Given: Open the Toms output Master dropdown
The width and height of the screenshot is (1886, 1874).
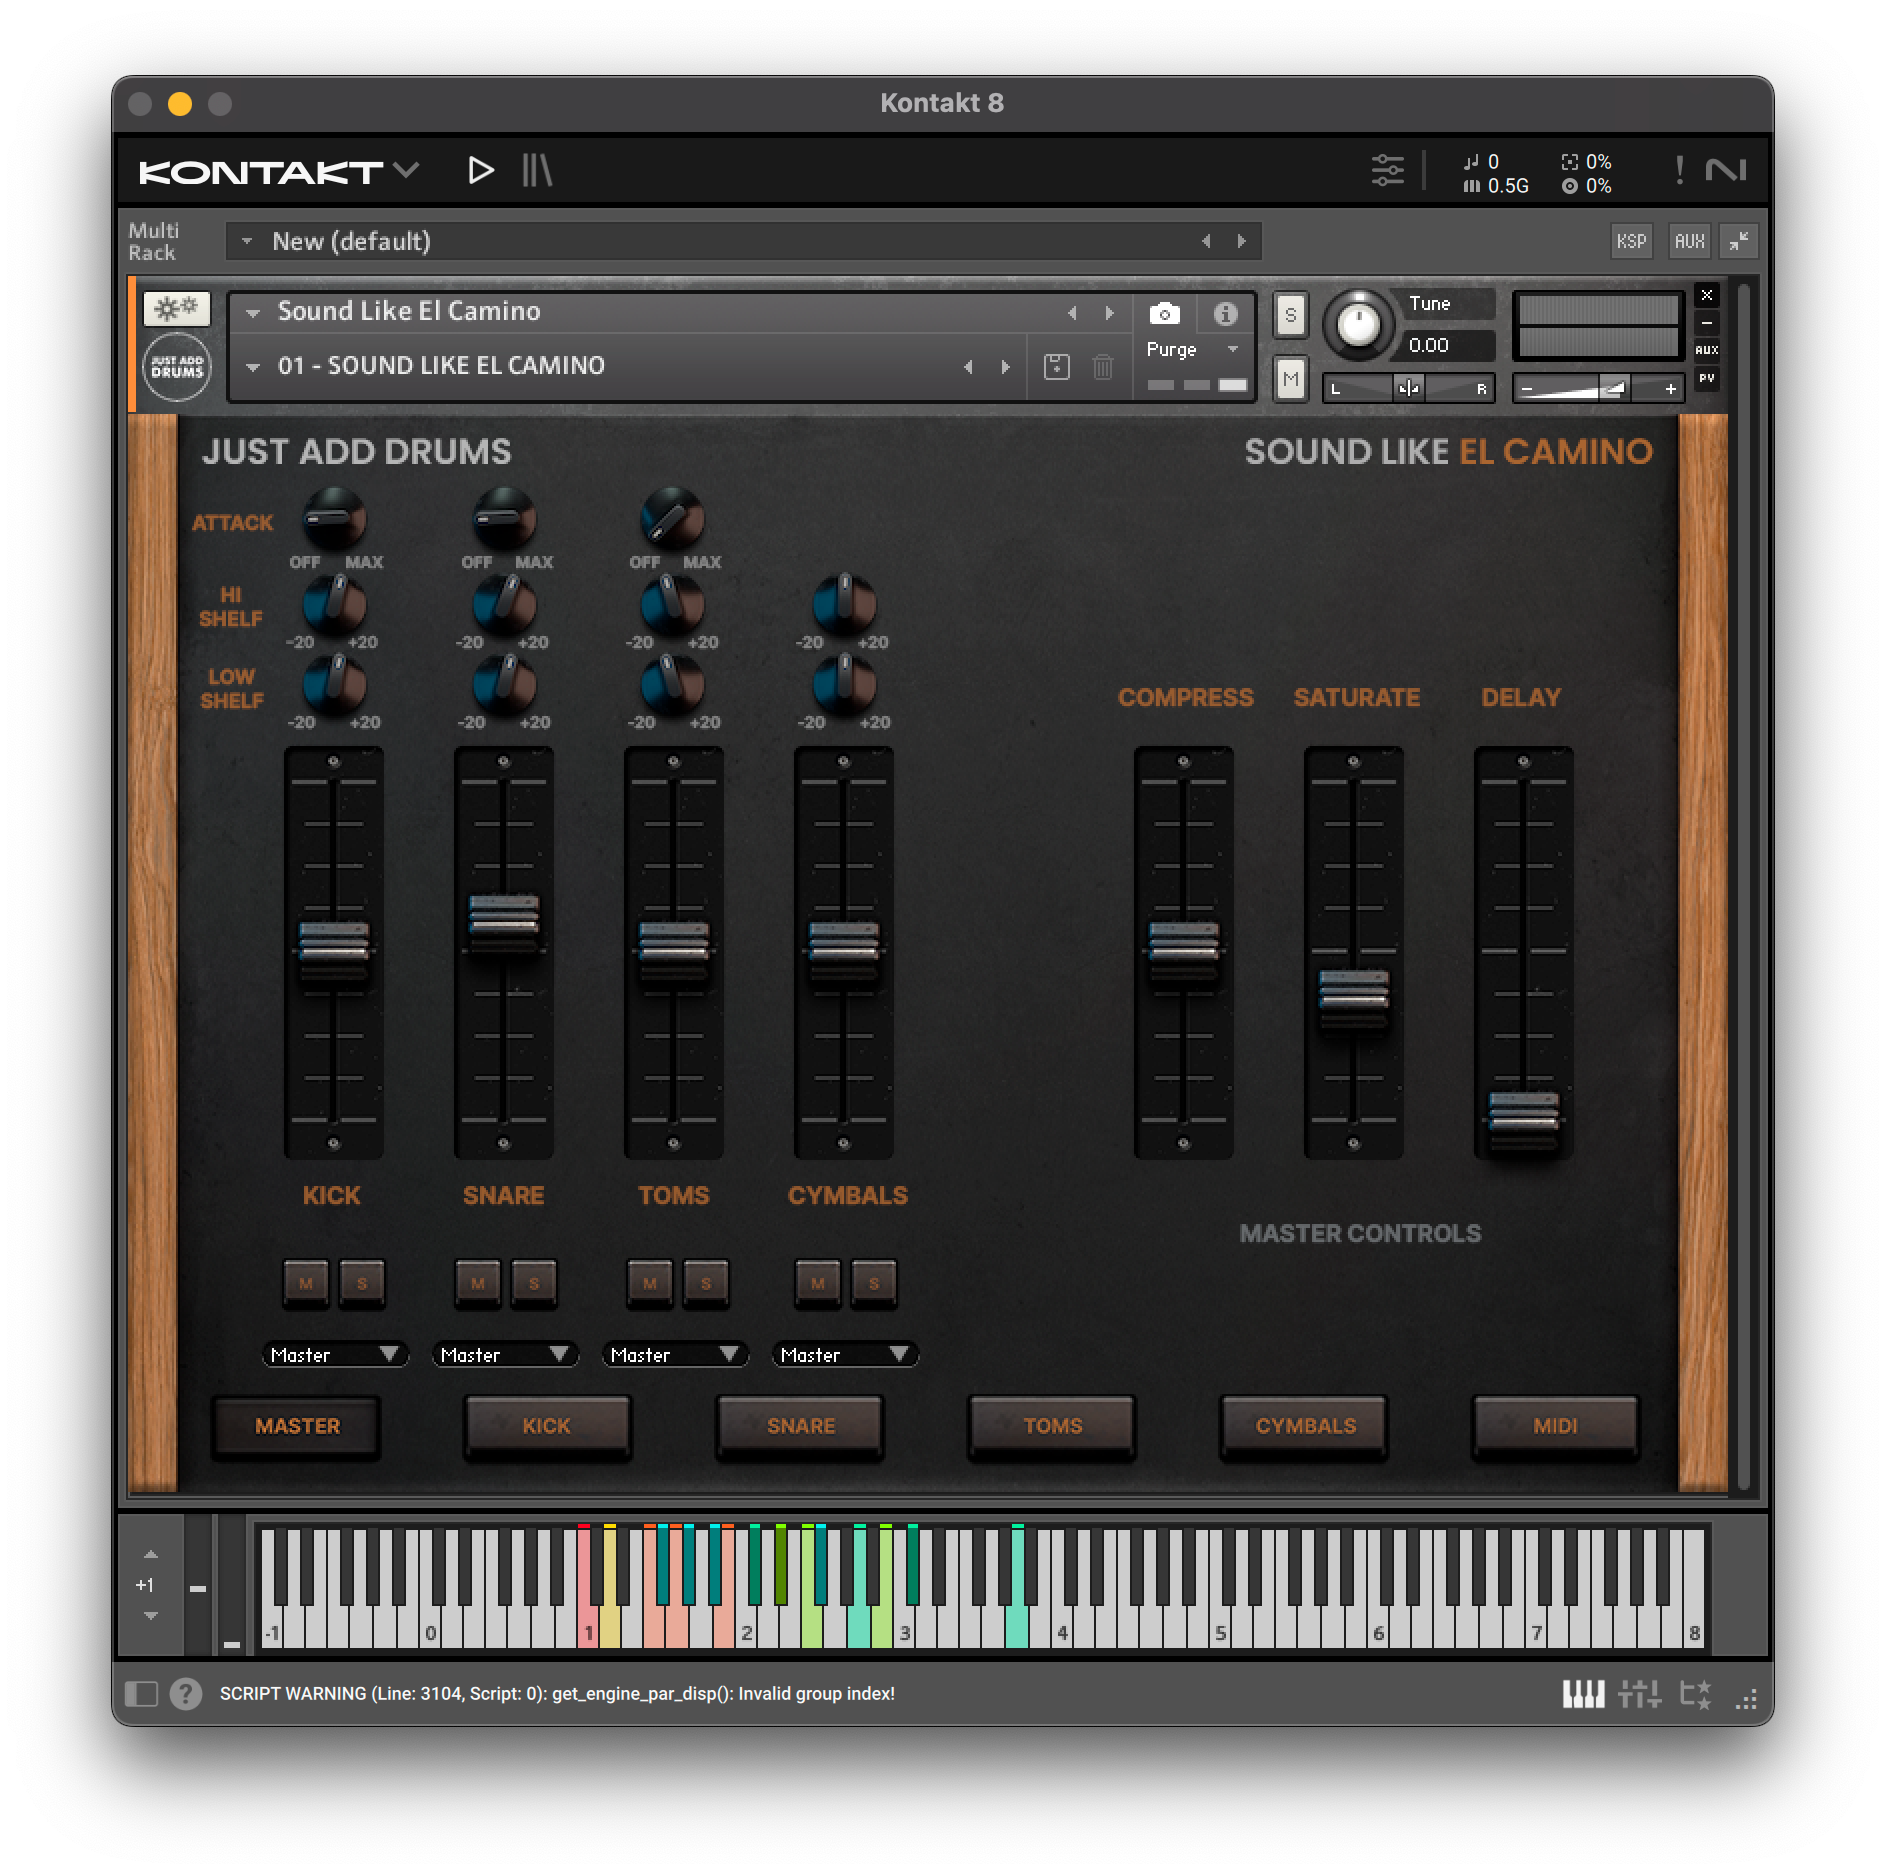Looking at the screenshot, I should click(x=674, y=1355).
